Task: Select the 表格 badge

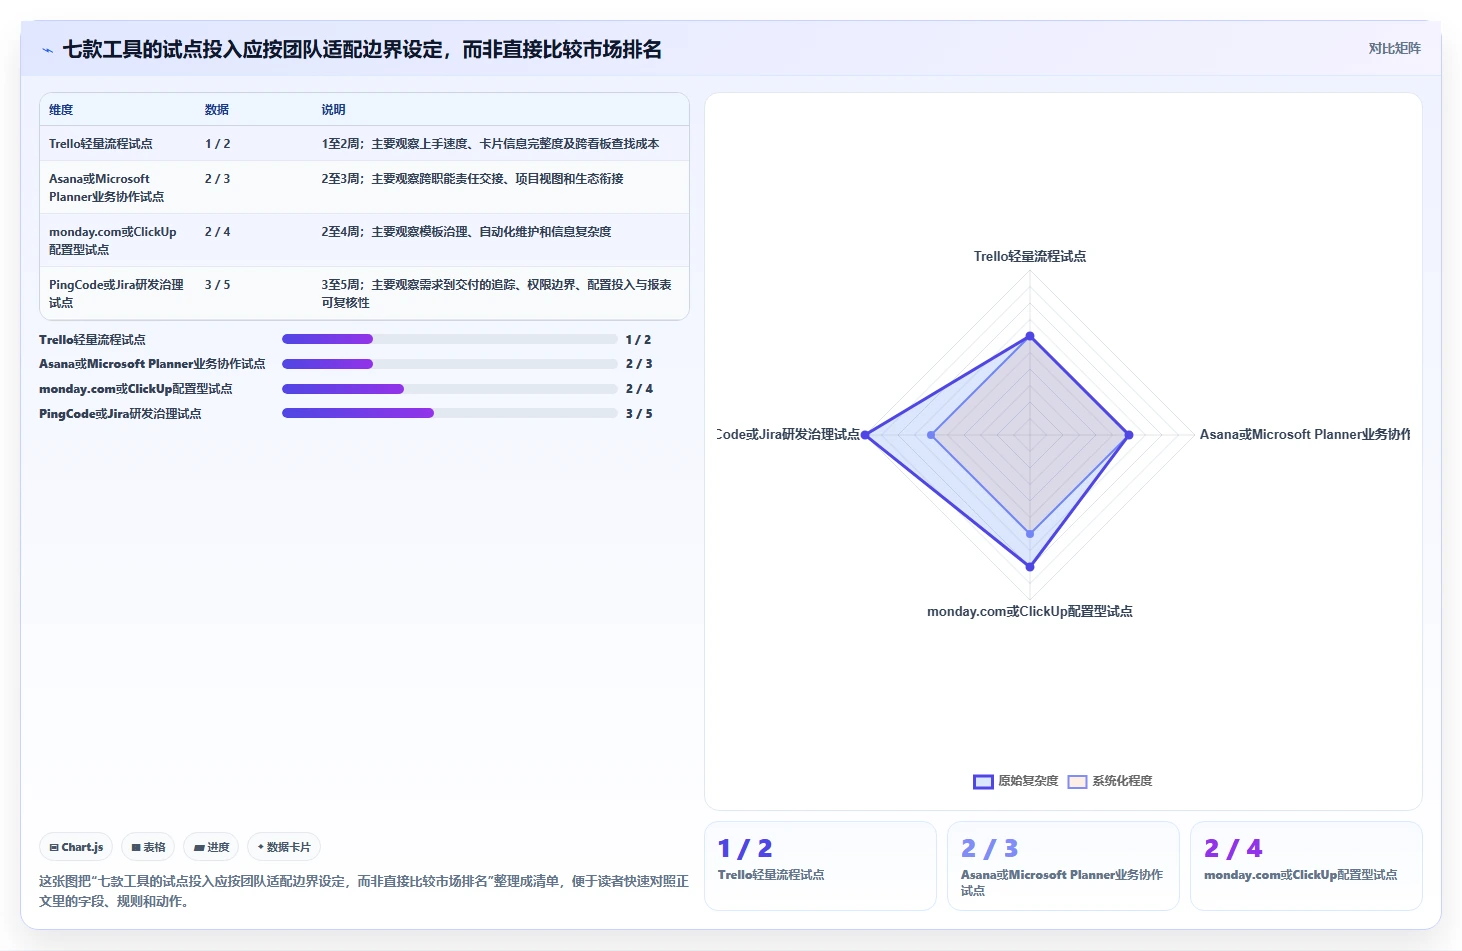Action: (x=148, y=847)
